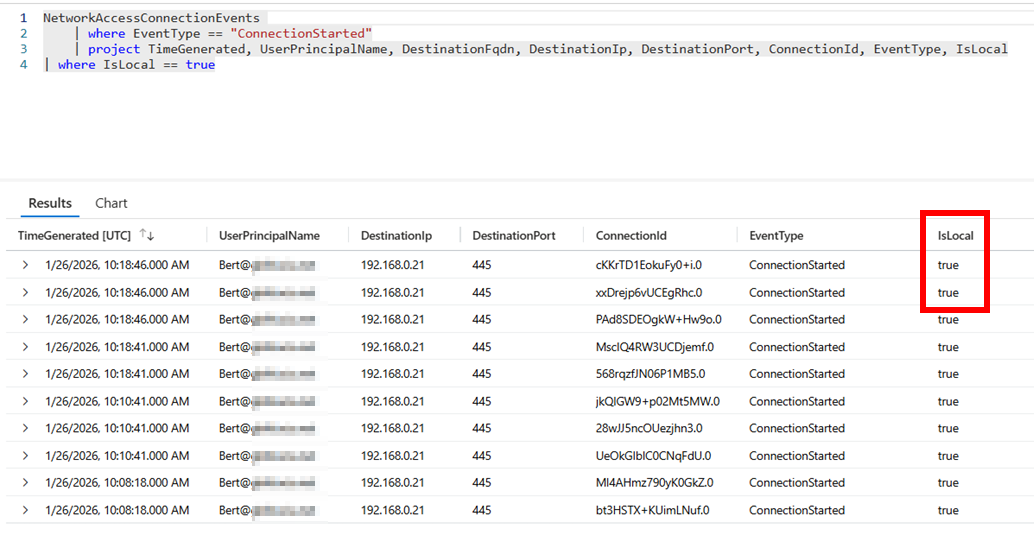Screen dimensions: 1034x542
Task: Expand row with ConnectionId MsclQ4RW3UCDjemf.0
Action: [x=25, y=347]
